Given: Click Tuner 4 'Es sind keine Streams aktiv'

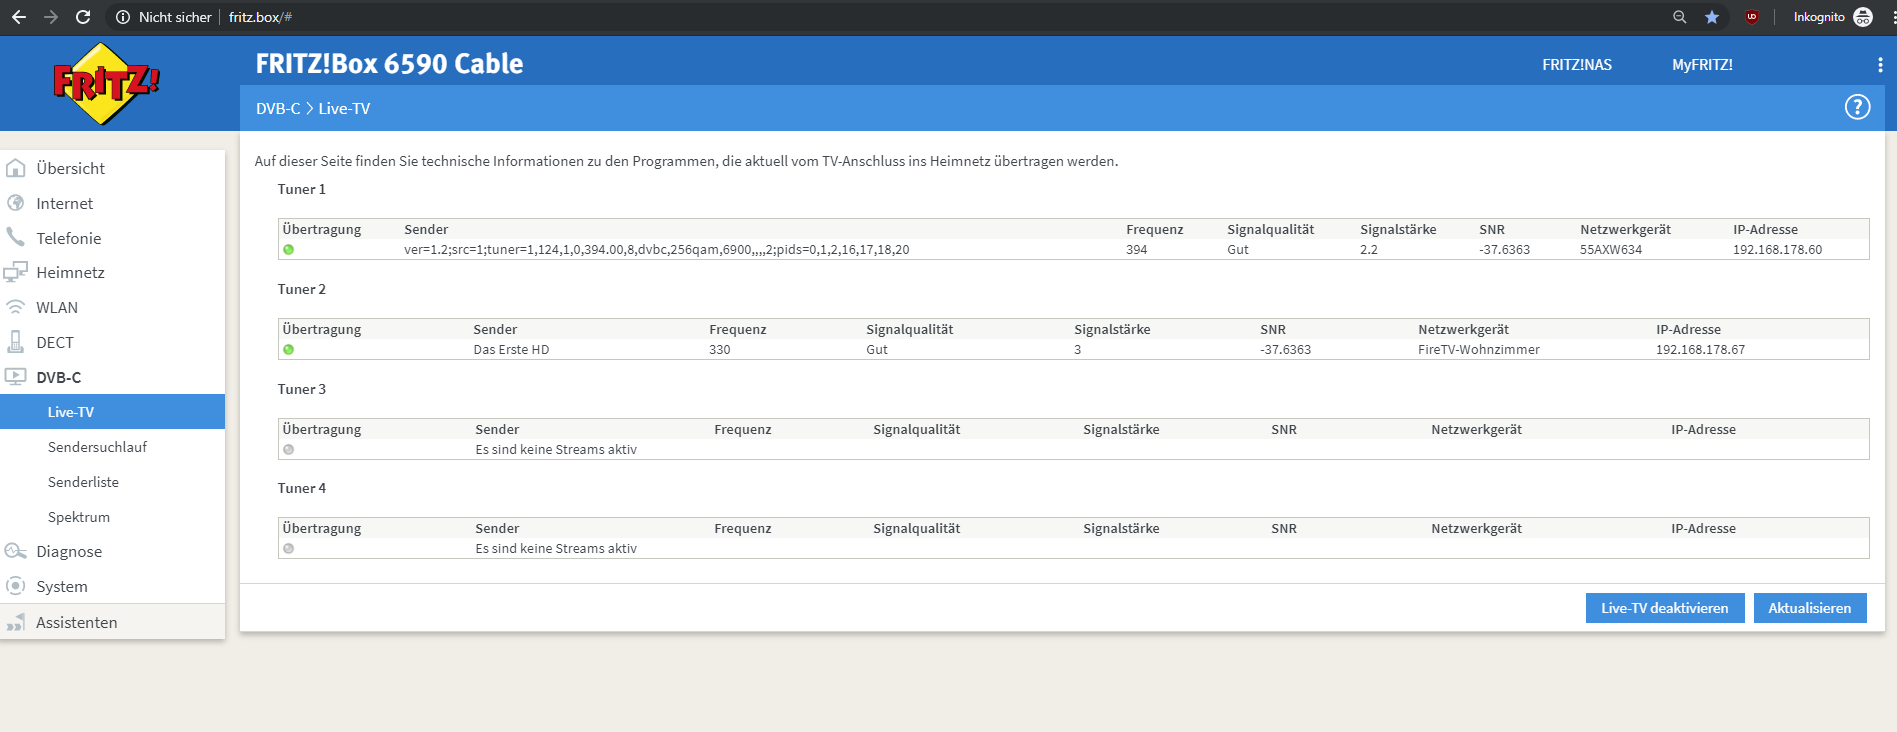Looking at the screenshot, I should [556, 549].
